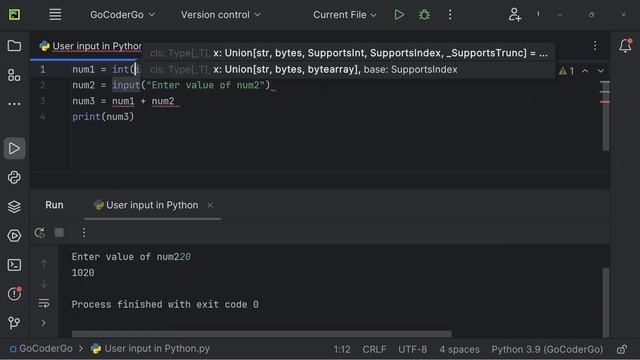Change the 4 spaces indent setting
The height and width of the screenshot is (360, 640).
point(460,349)
